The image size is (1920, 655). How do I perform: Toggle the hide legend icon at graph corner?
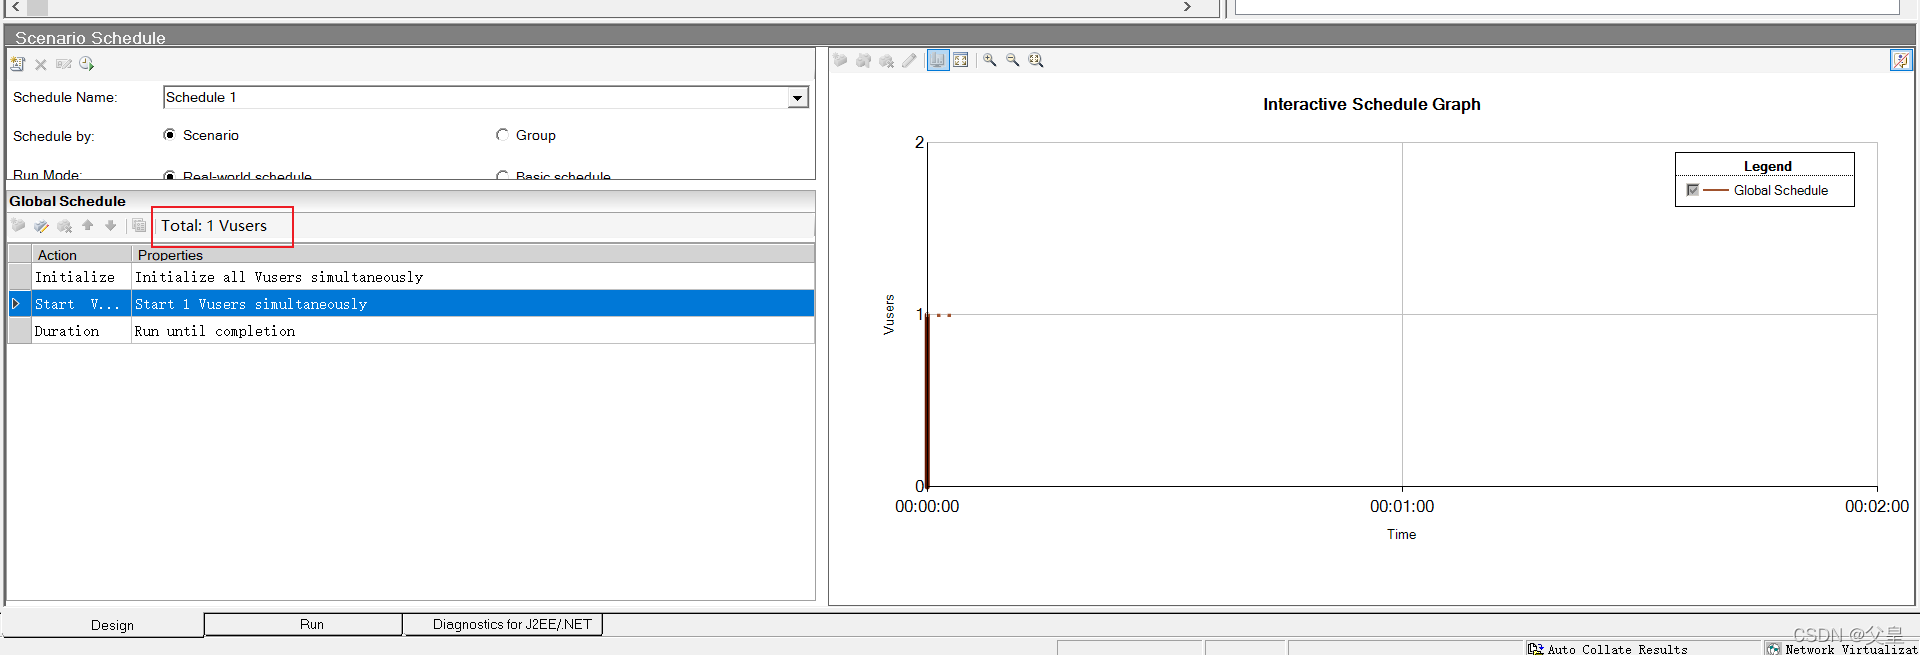click(1901, 60)
